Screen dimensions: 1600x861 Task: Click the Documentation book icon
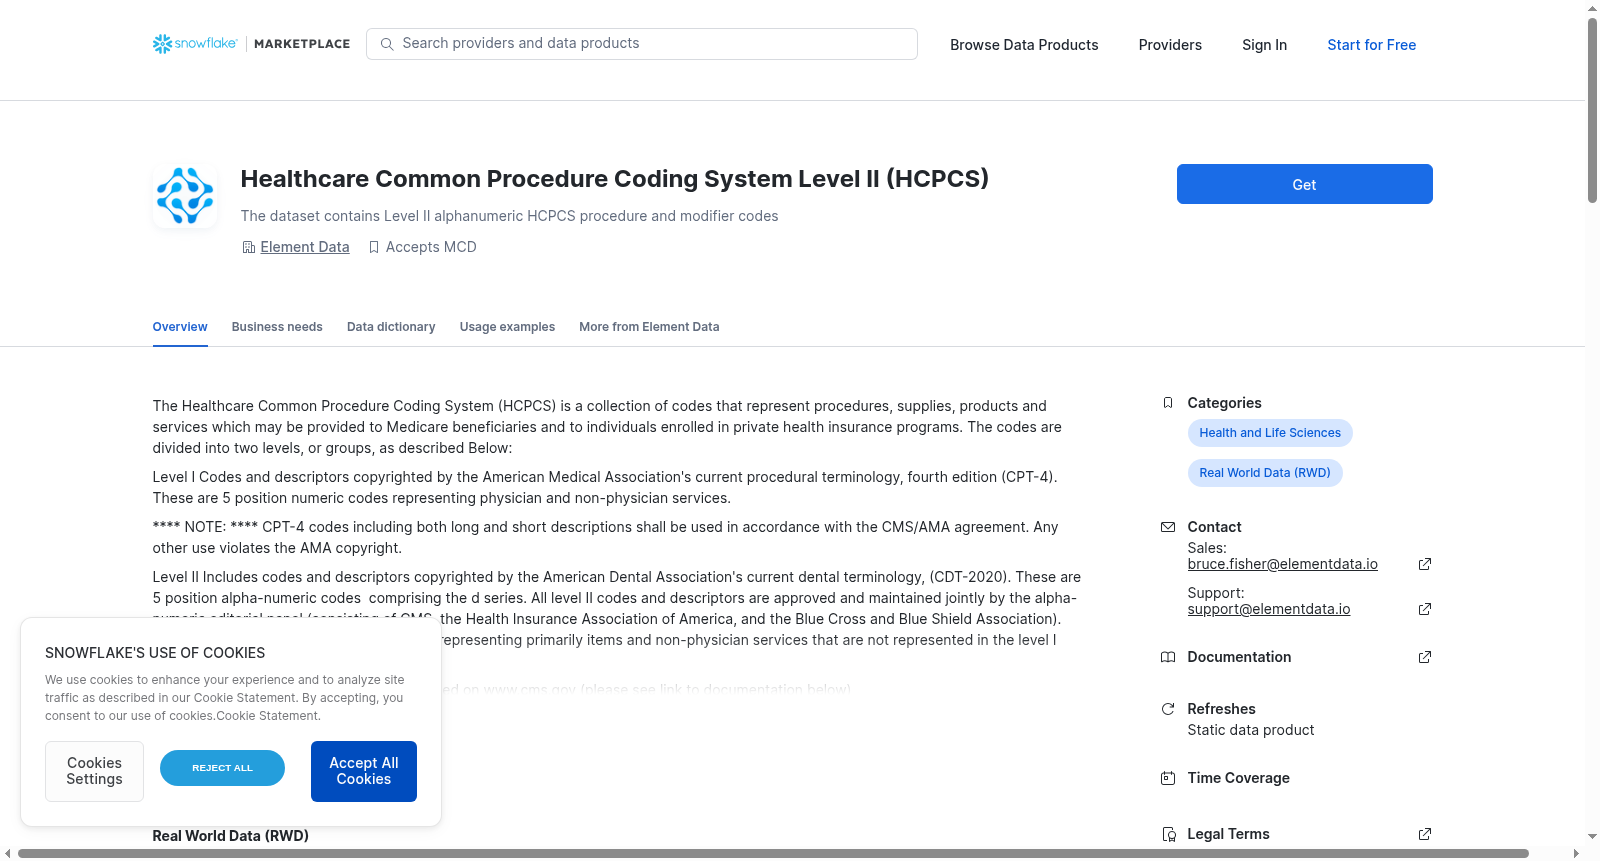(x=1168, y=657)
